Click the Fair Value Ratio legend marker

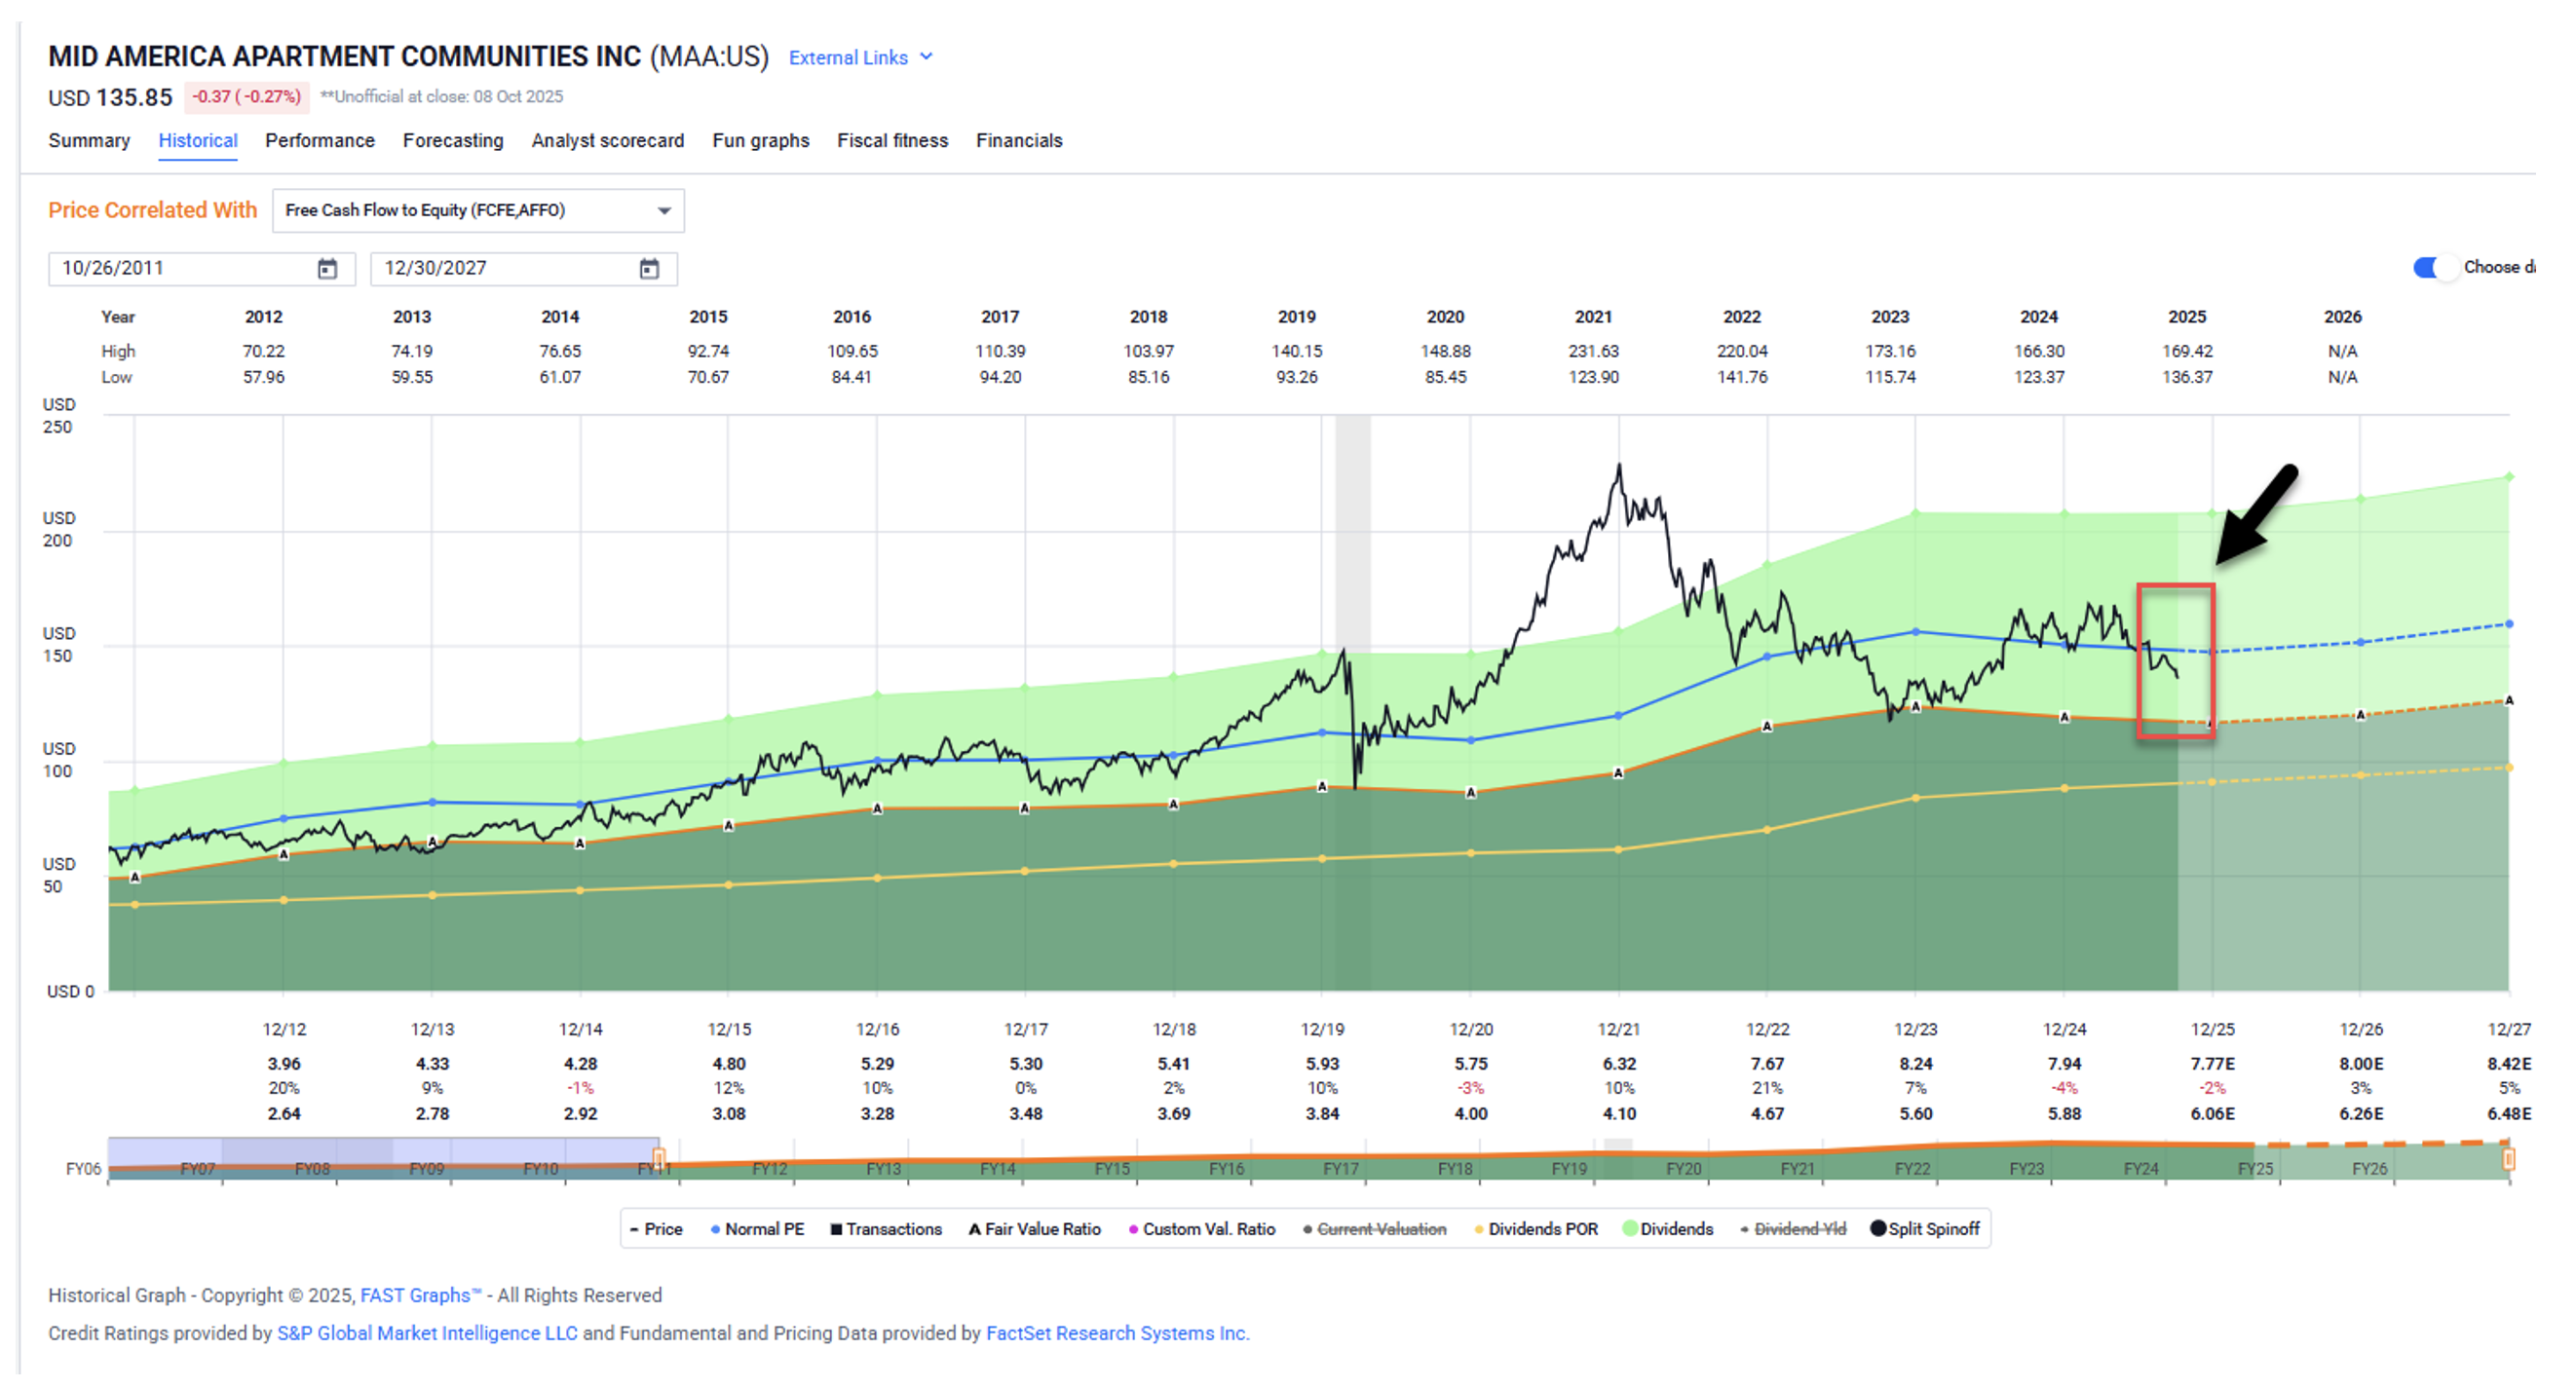pos(973,1229)
